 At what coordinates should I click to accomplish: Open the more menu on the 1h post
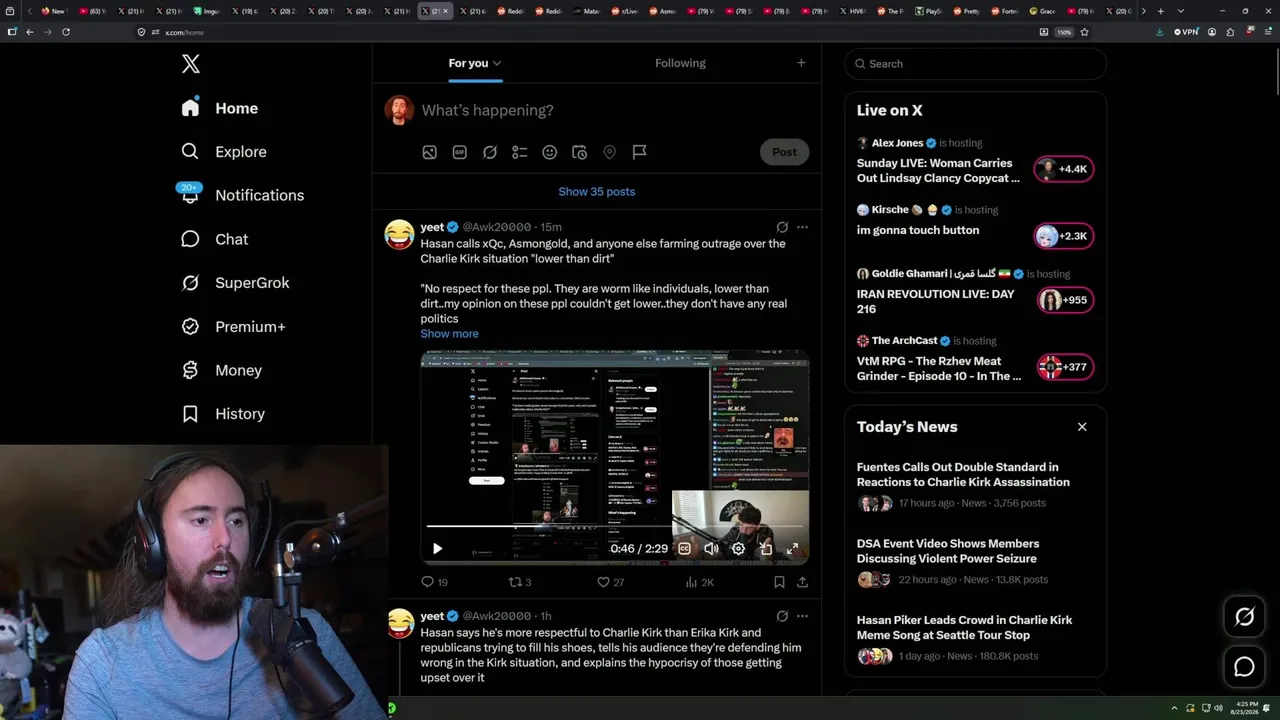(802, 616)
